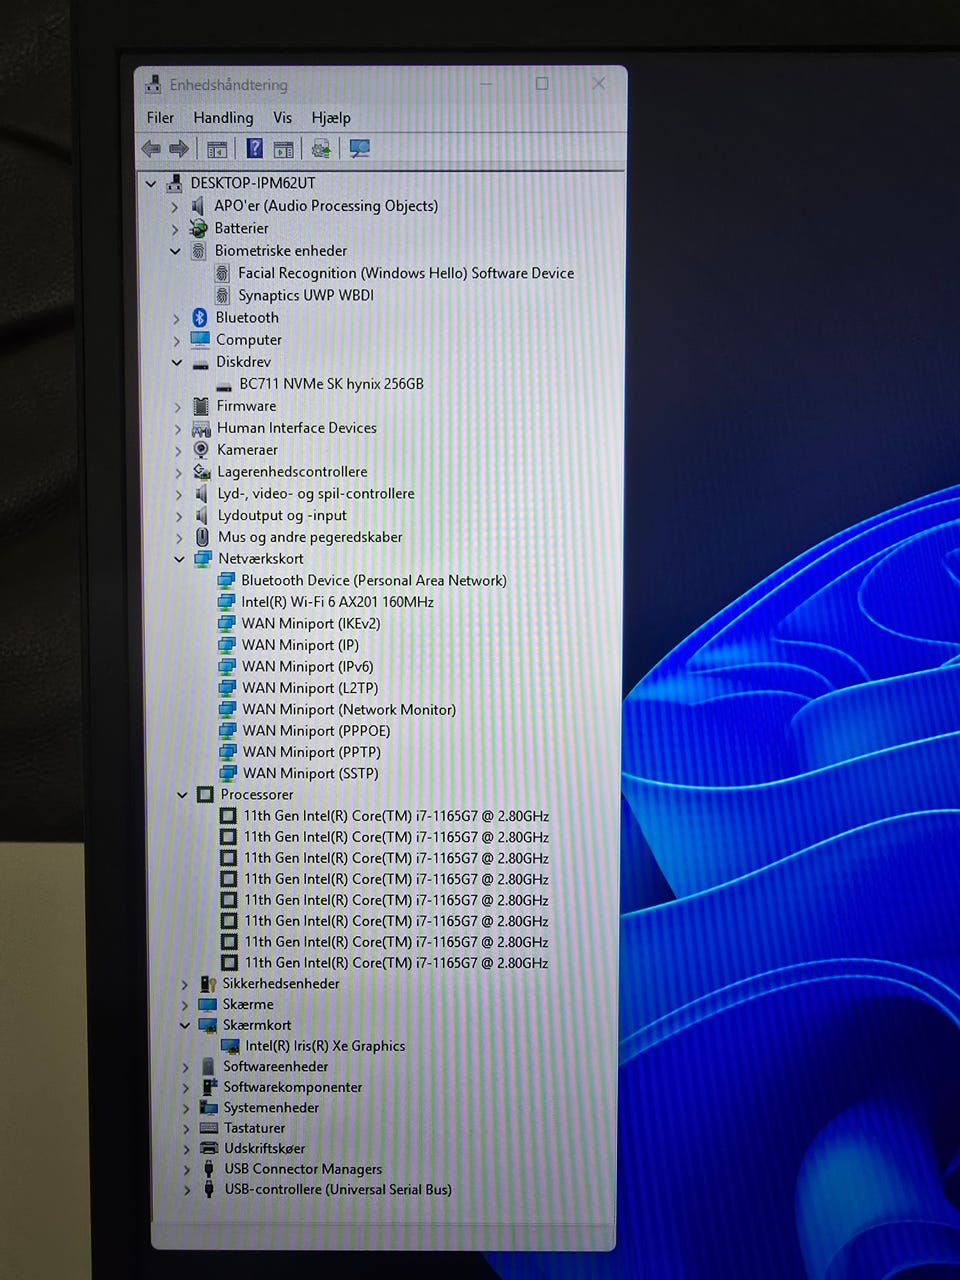
Task: Click the Human Interface Devices icon
Action: (x=201, y=428)
